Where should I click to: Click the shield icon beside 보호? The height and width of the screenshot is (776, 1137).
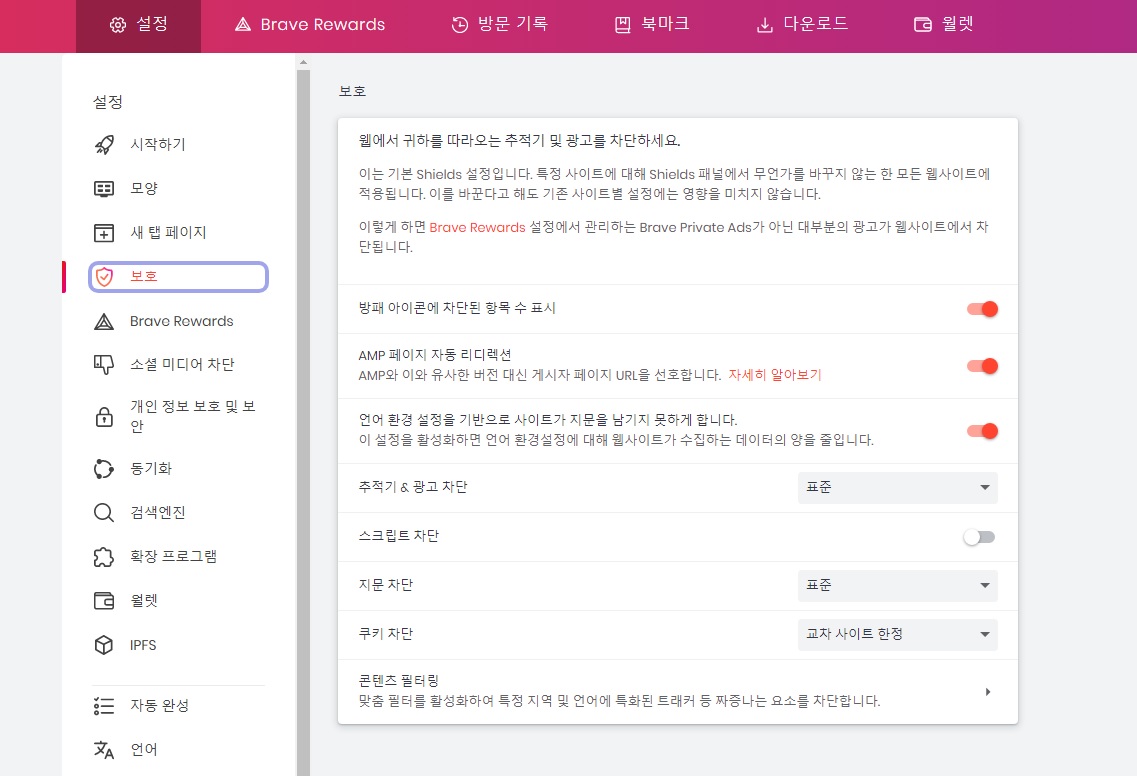pos(104,276)
